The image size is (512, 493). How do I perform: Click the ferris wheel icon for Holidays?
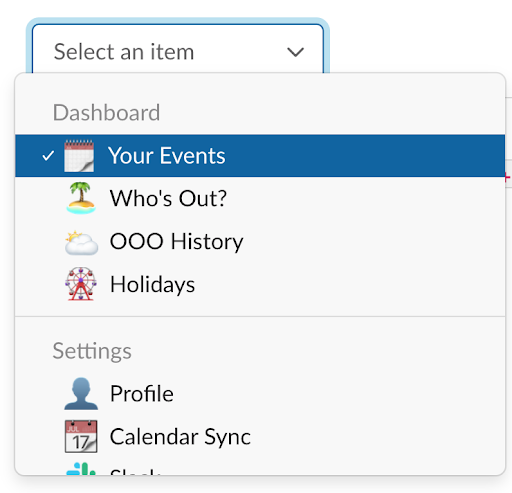tap(81, 284)
